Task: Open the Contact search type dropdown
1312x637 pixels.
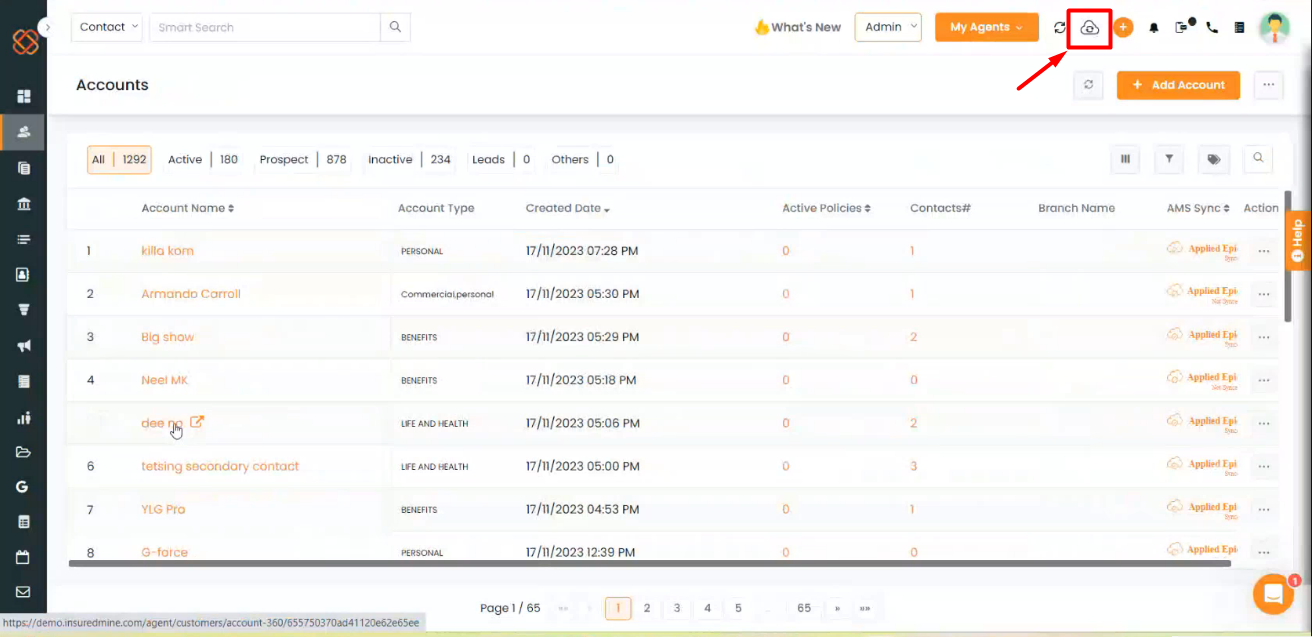Action: tap(106, 27)
